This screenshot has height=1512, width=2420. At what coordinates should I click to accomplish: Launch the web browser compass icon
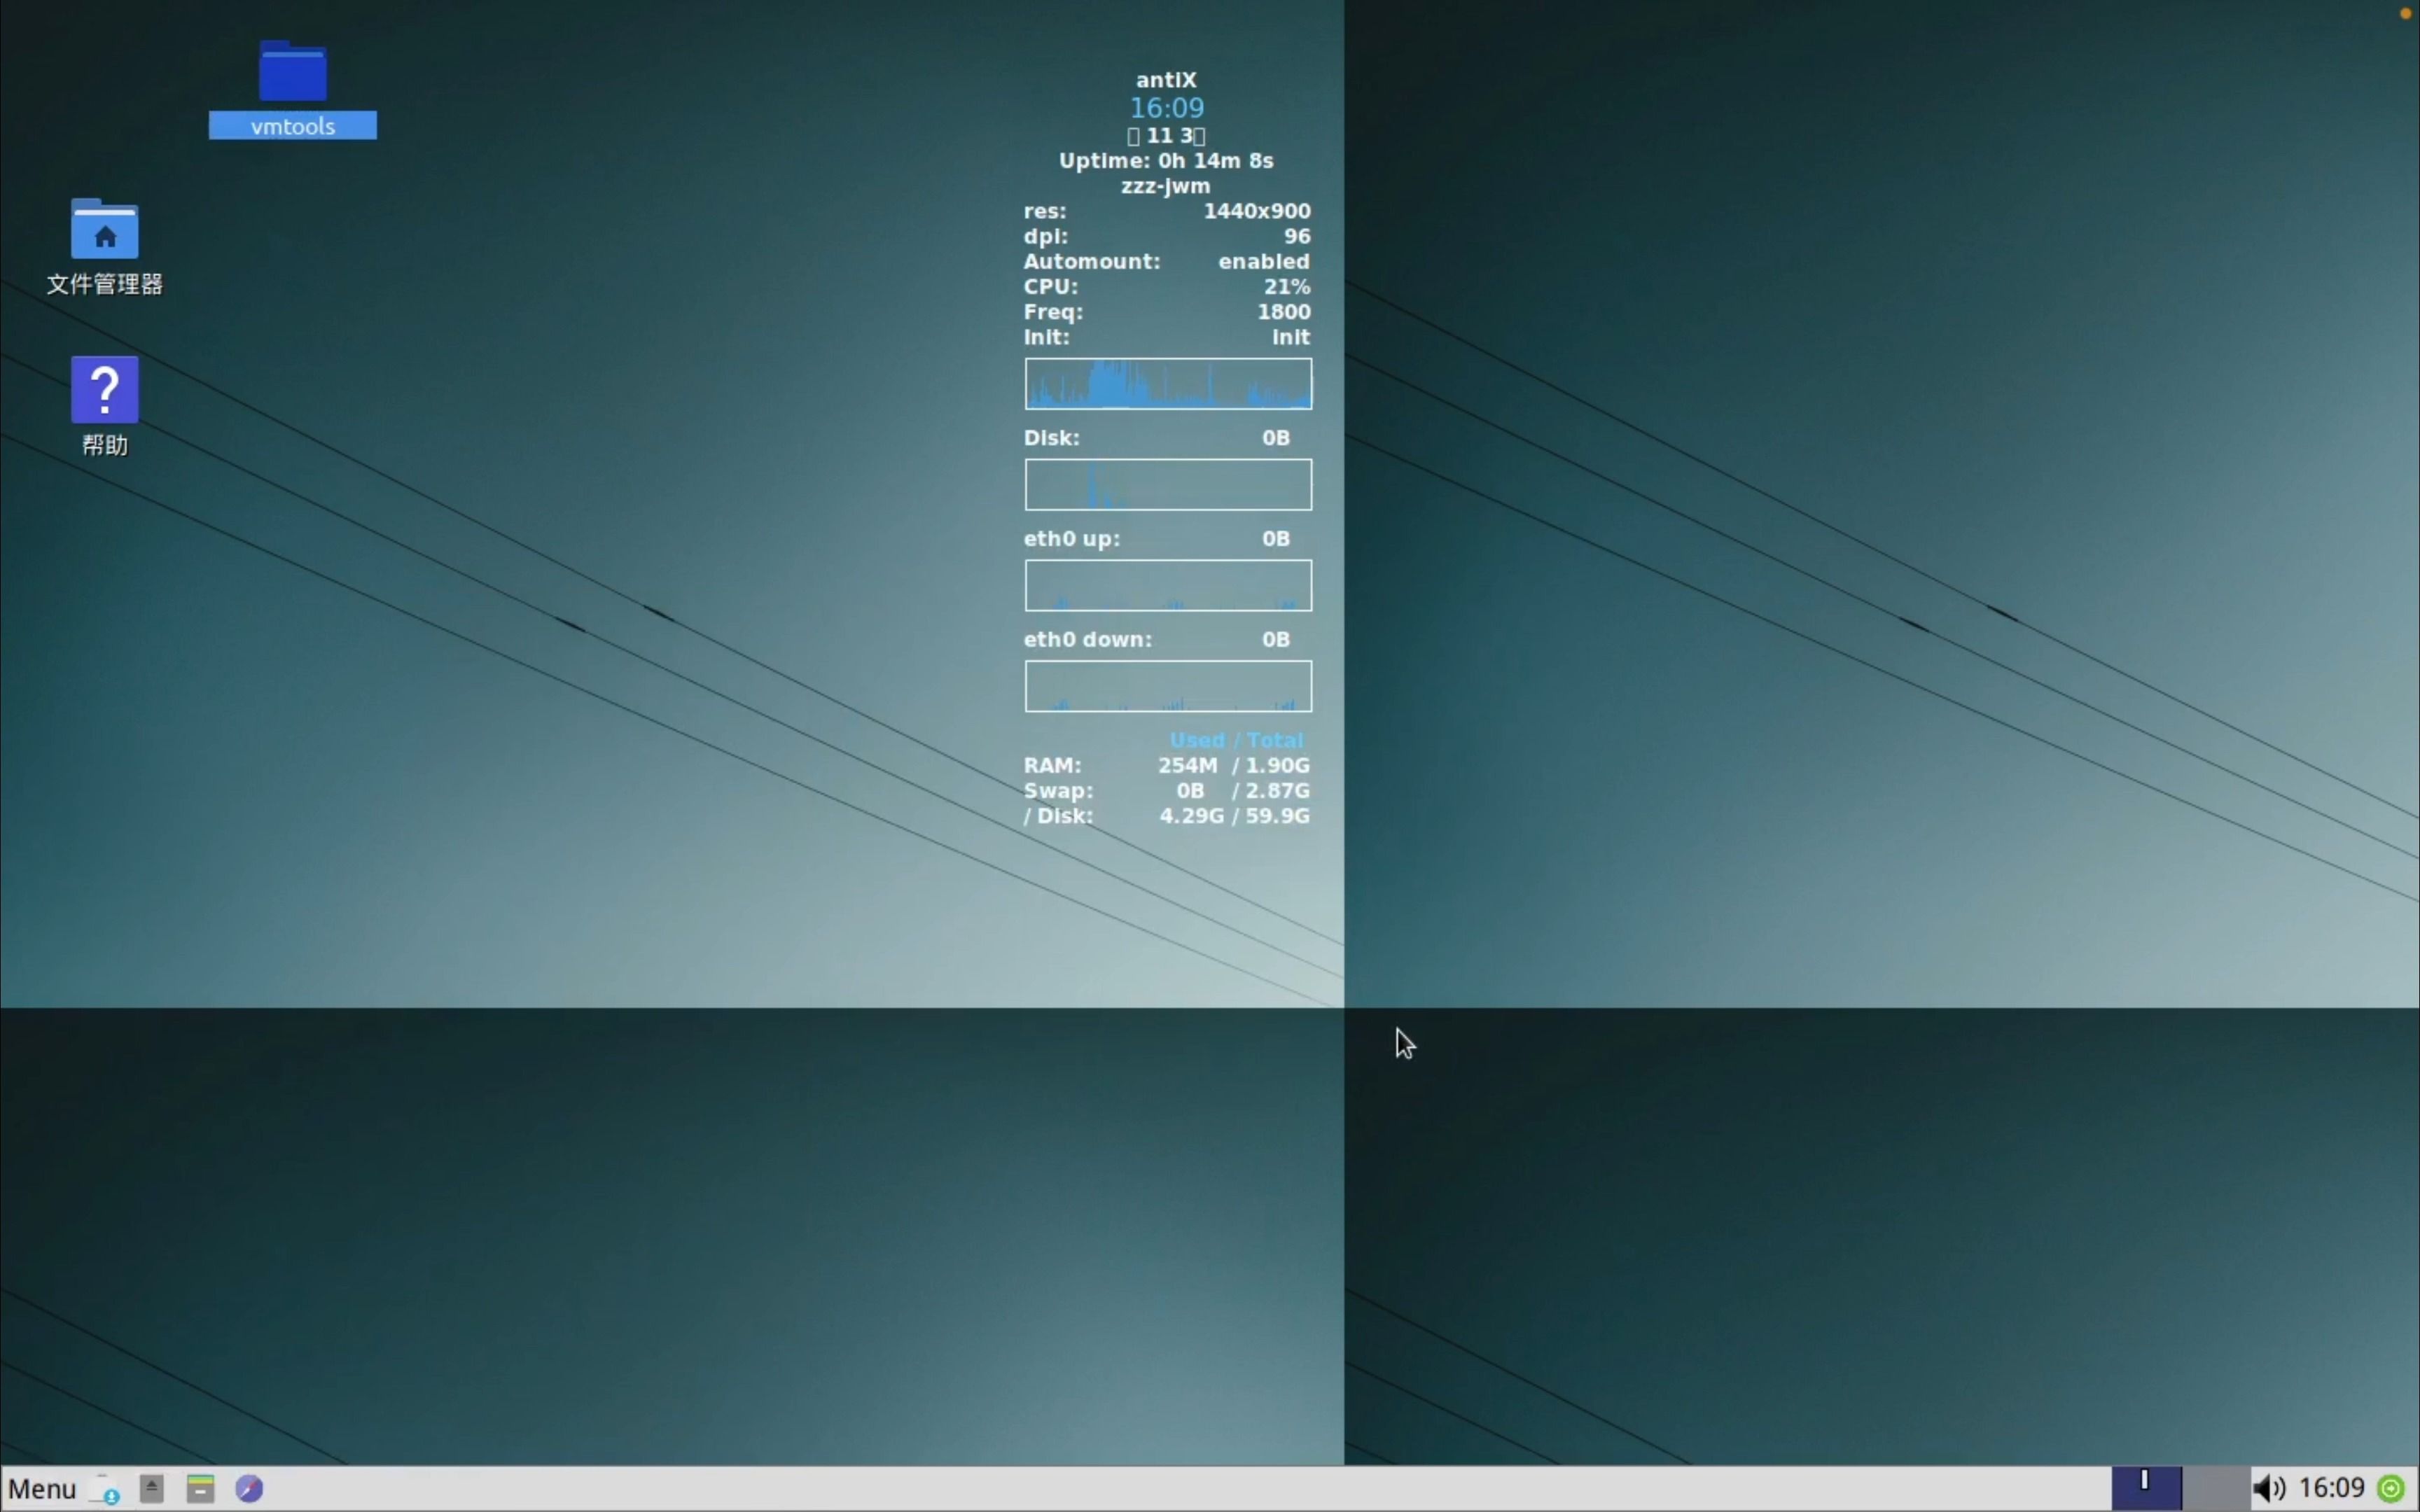[249, 1489]
